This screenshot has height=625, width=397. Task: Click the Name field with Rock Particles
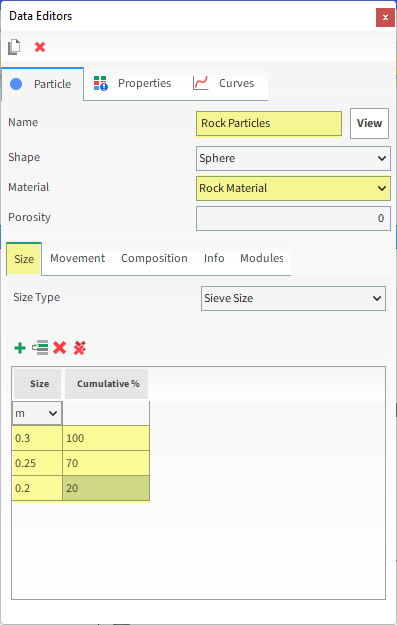tap(269, 124)
